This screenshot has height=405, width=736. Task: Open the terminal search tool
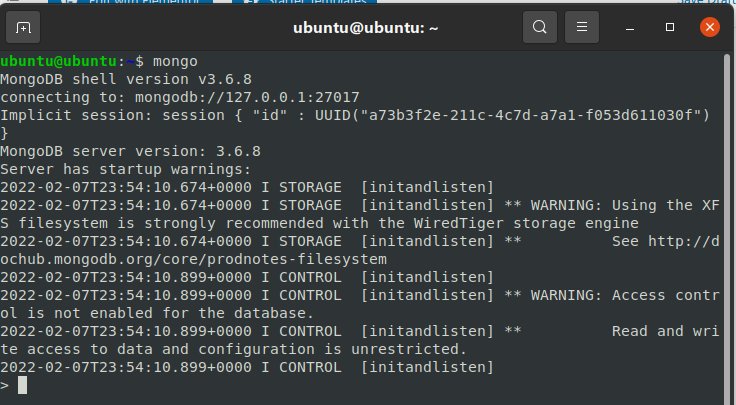pos(540,27)
